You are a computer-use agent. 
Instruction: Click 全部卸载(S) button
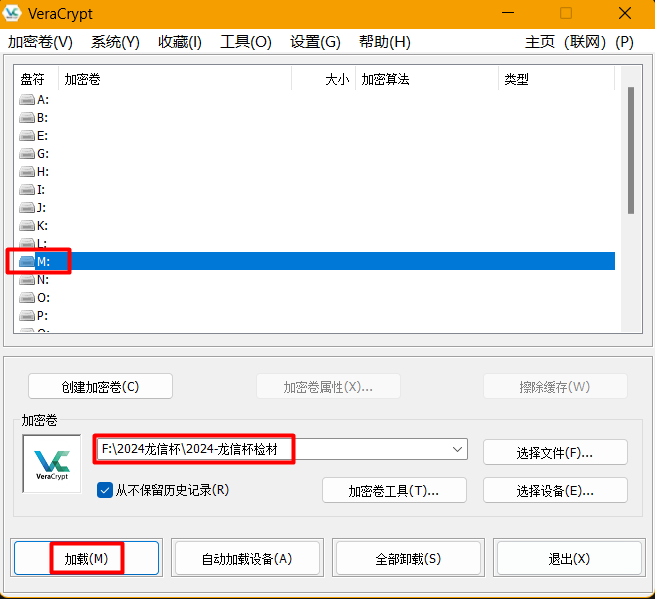[x=408, y=558]
